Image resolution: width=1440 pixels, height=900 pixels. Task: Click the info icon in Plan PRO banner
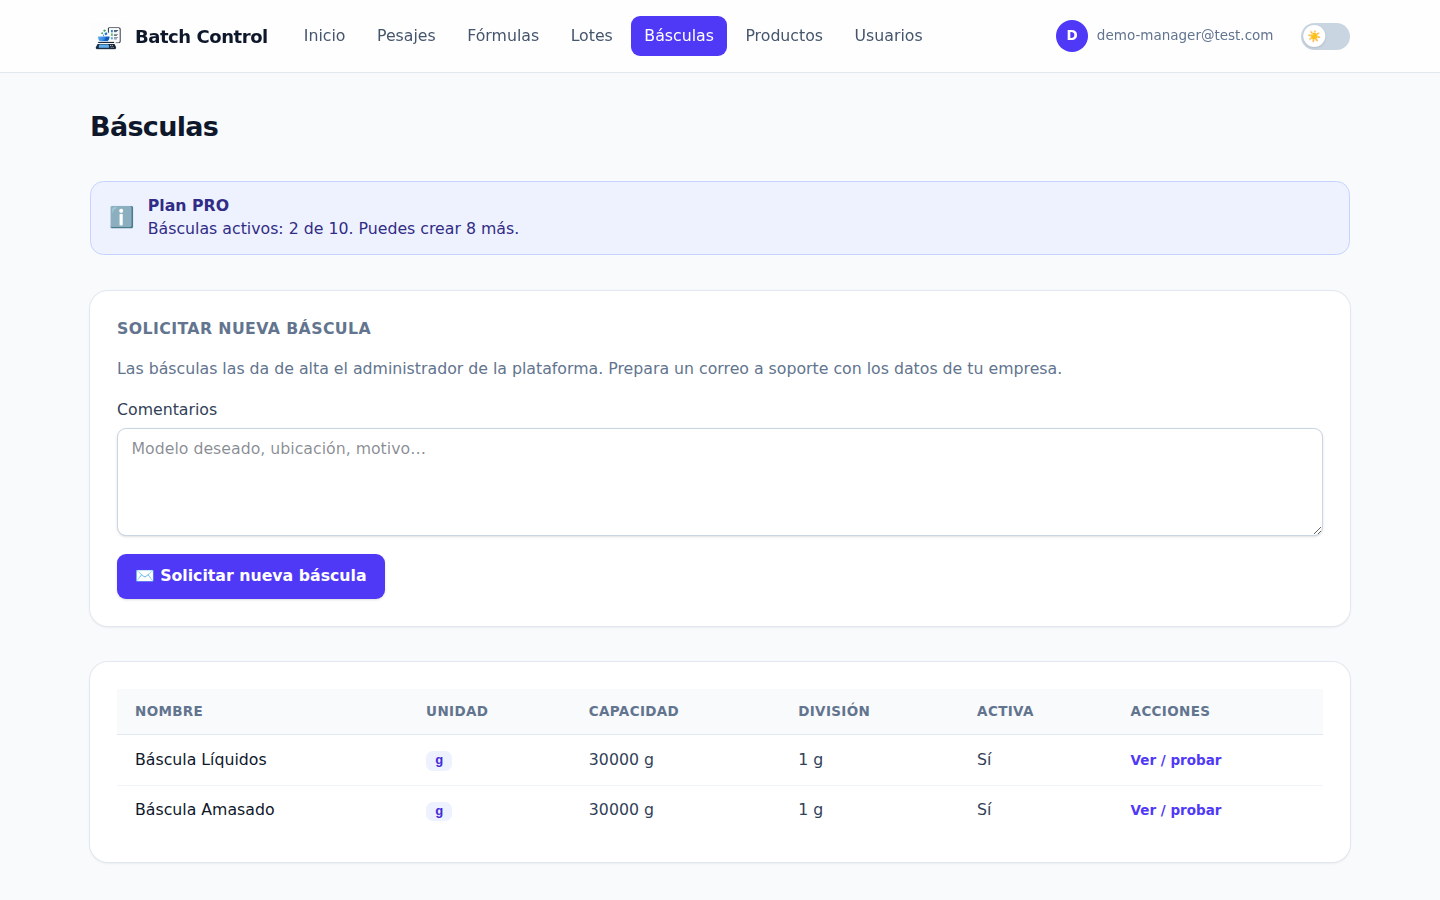tap(121, 217)
